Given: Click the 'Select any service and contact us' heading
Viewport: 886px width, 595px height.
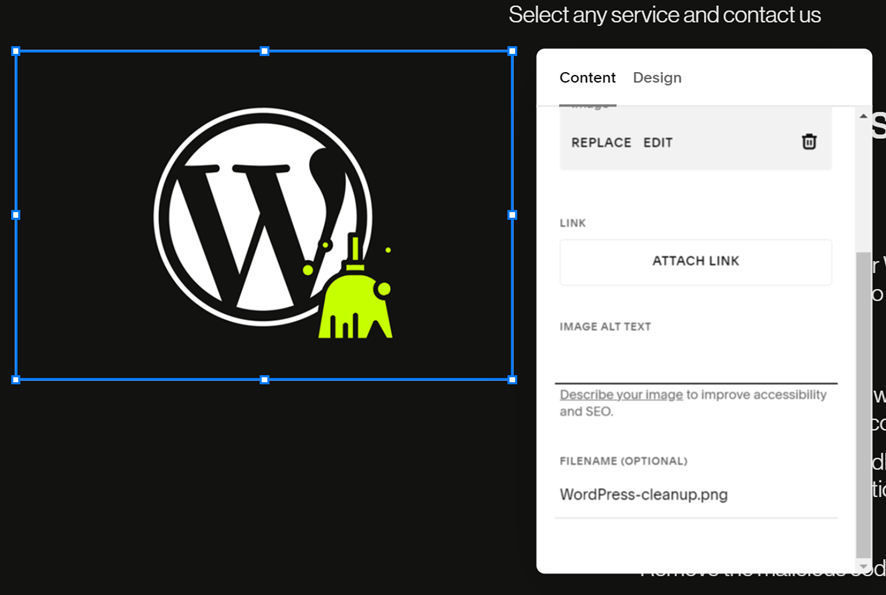Looking at the screenshot, I should tap(664, 15).
